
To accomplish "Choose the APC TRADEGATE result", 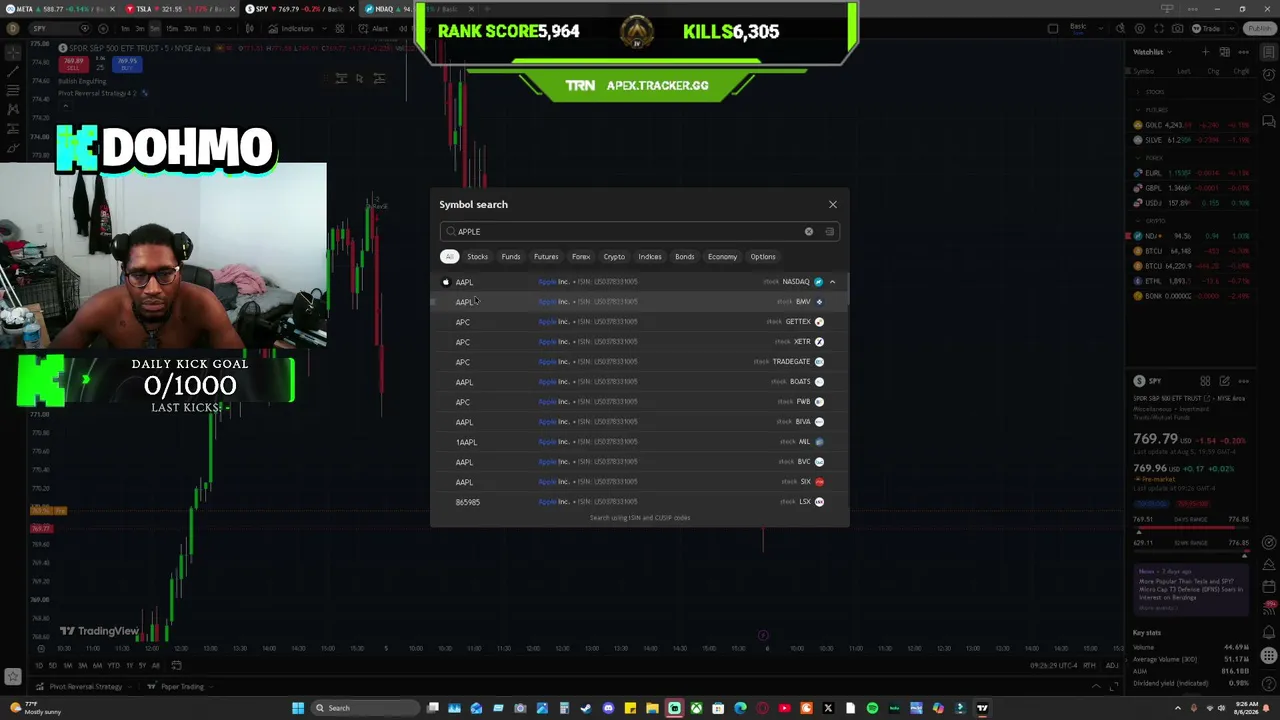I will (640, 362).
